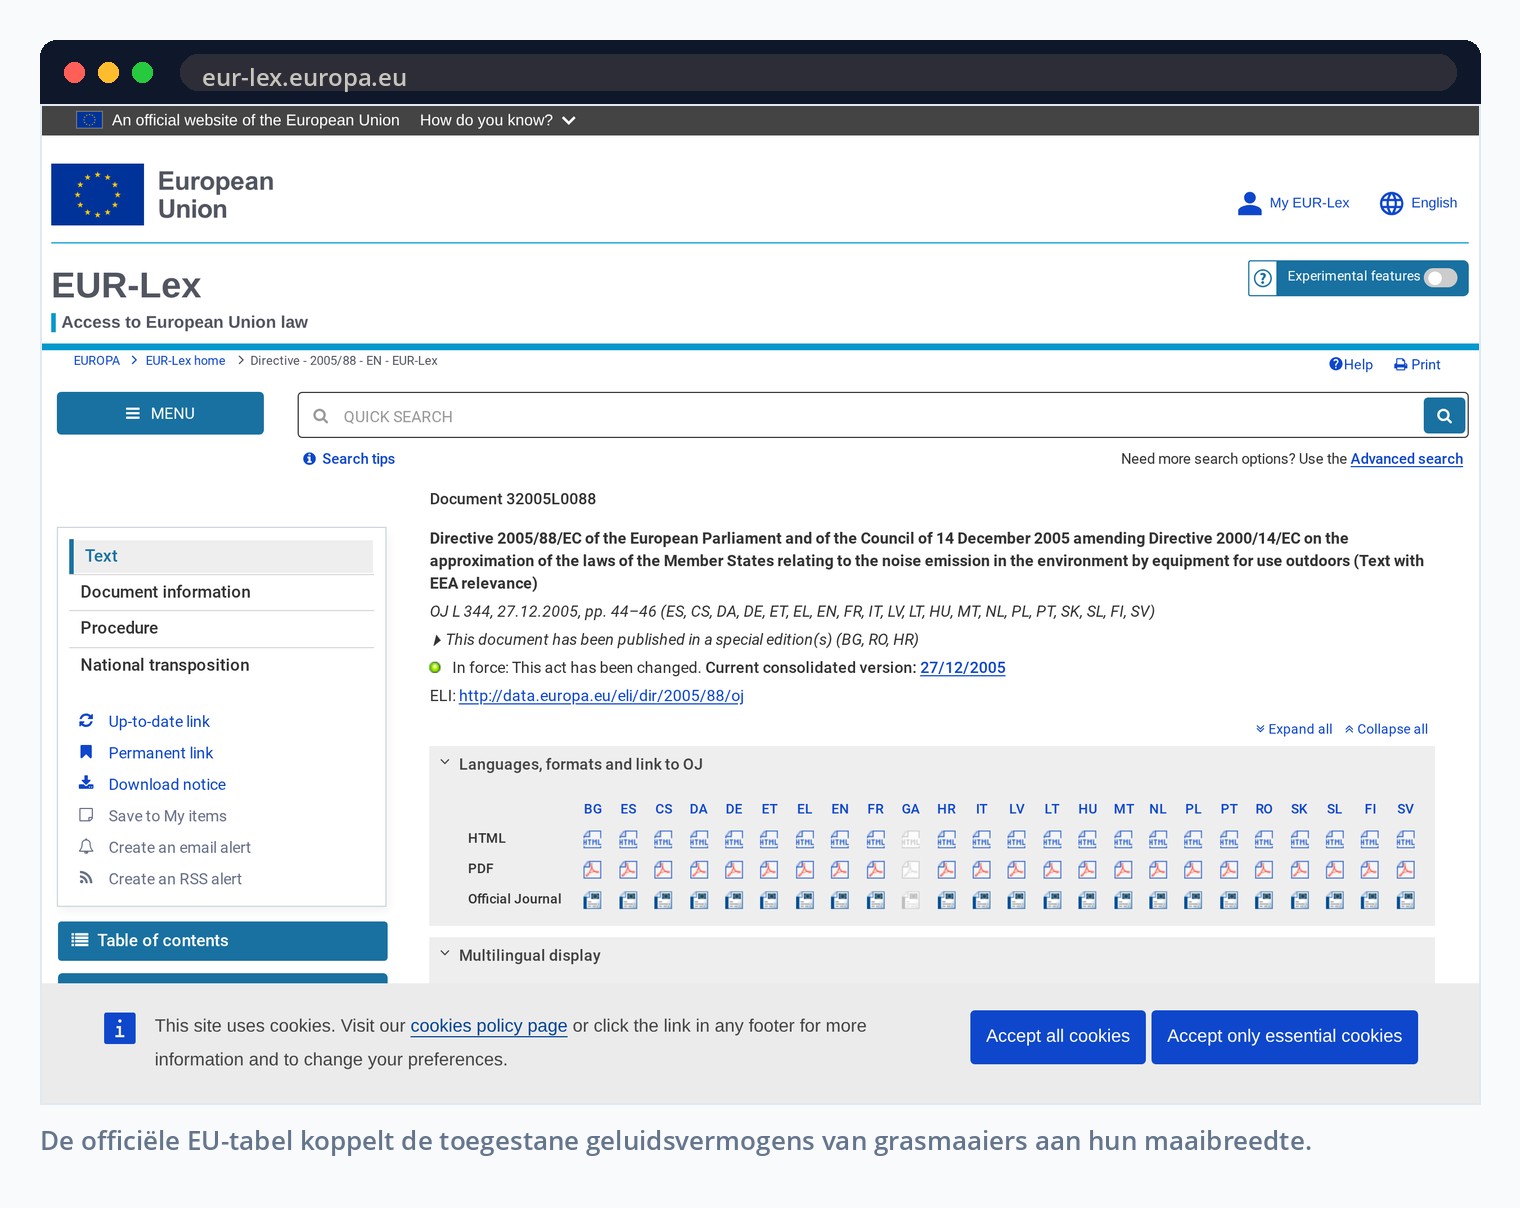This screenshot has width=1520, height=1208.
Task: Accept only essential cookies
Action: coord(1284,1037)
